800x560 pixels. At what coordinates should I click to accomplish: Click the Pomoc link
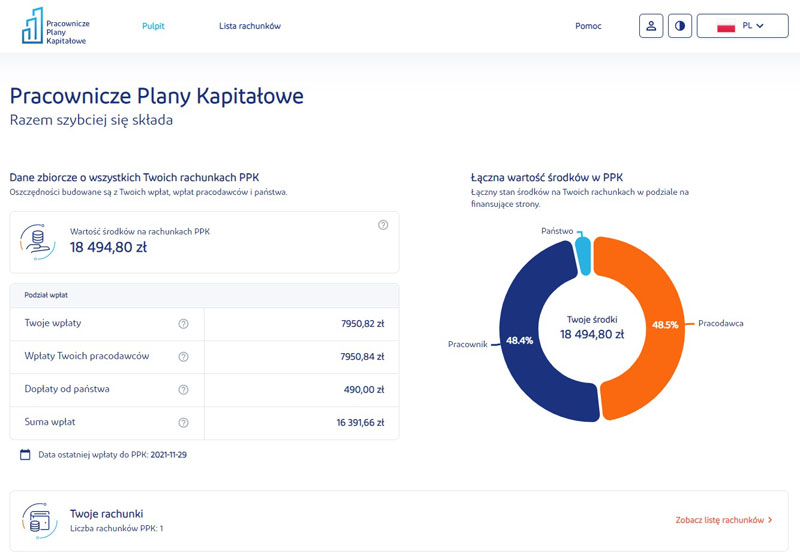(x=588, y=26)
